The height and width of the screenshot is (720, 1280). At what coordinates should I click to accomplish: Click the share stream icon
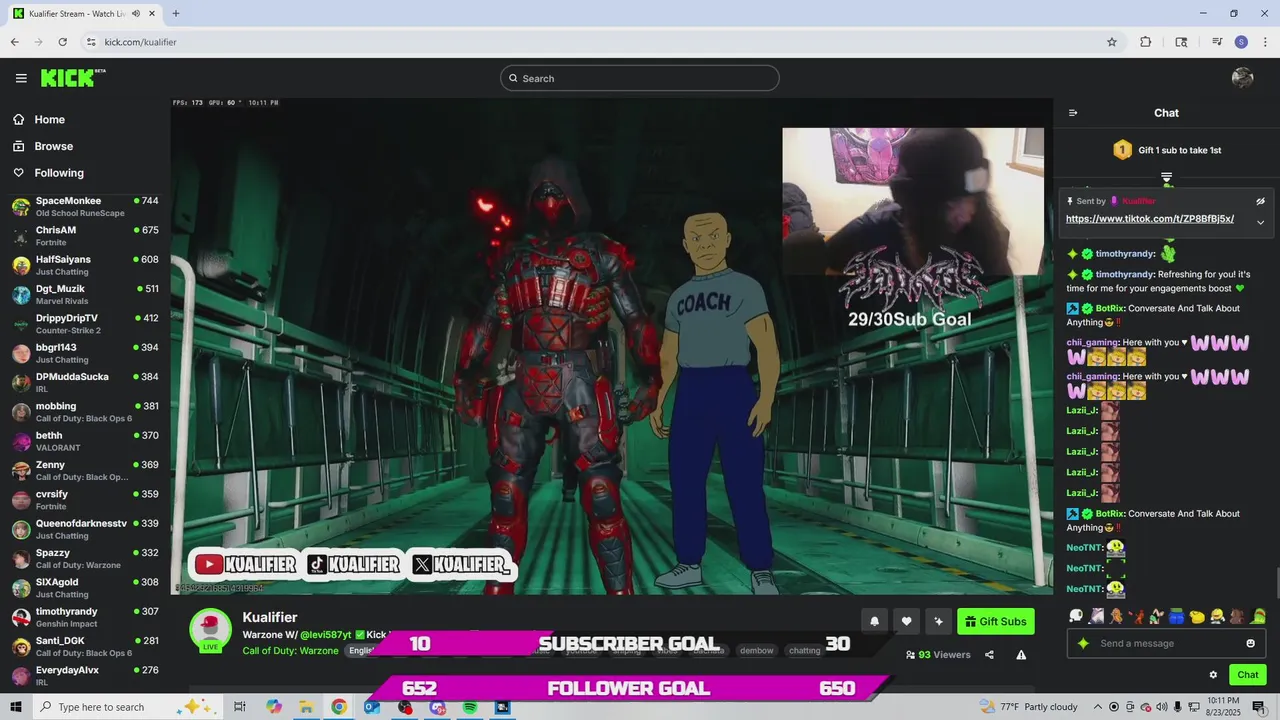pos(989,655)
